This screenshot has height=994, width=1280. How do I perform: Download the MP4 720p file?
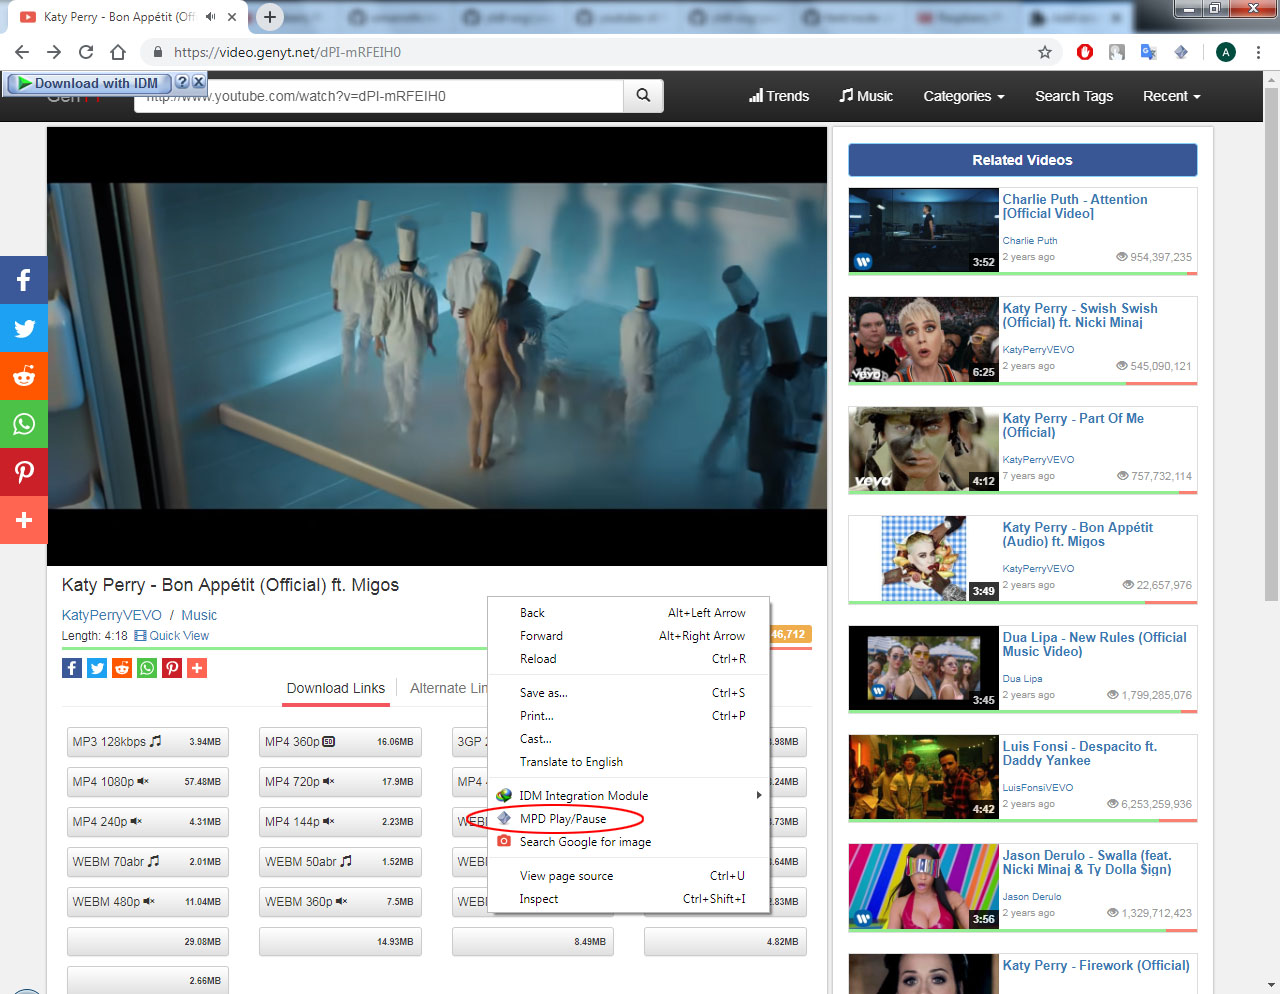340,782
